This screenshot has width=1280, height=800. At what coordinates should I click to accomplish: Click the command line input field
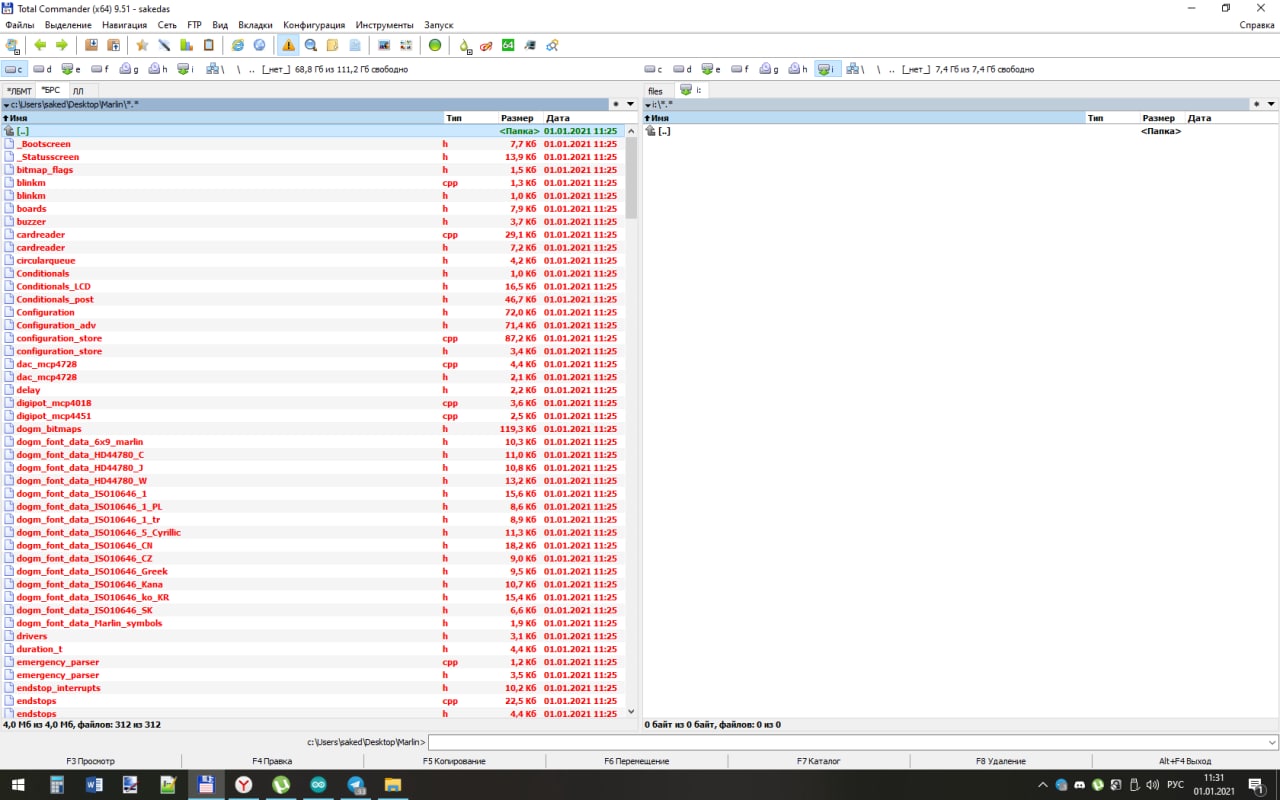[853, 743]
